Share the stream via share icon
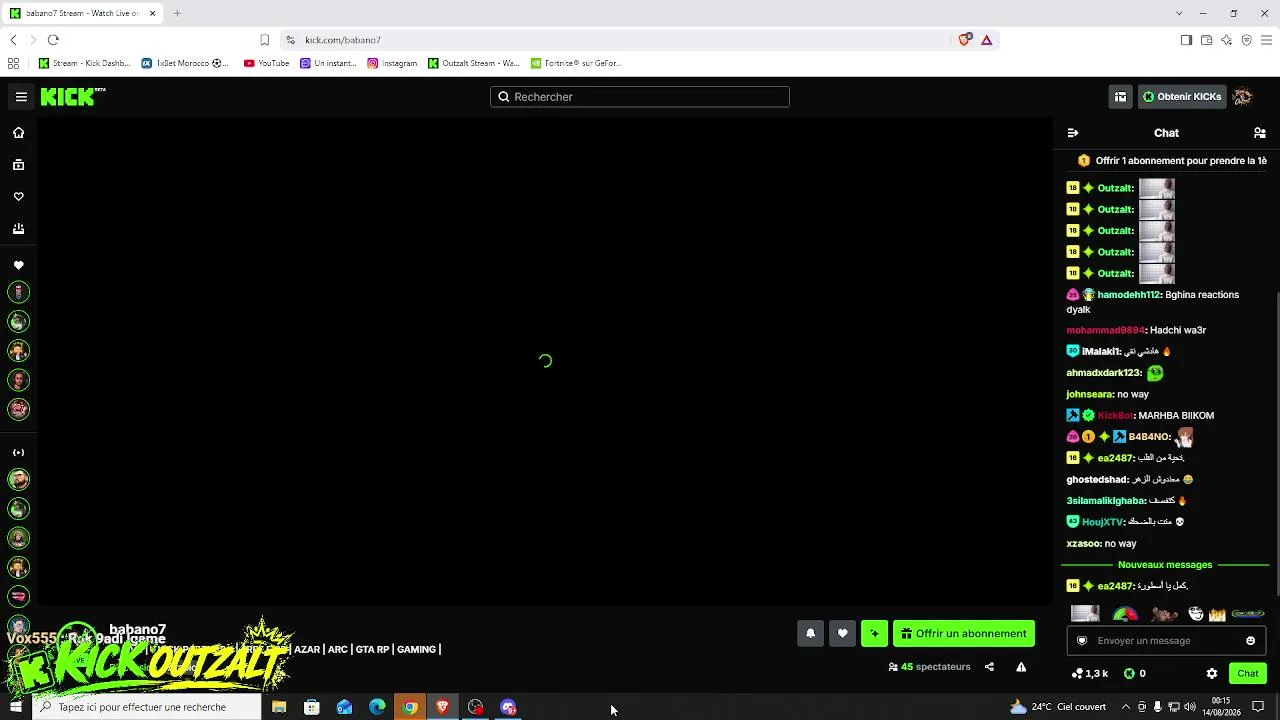1280x720 pixels. pos(989,667)
